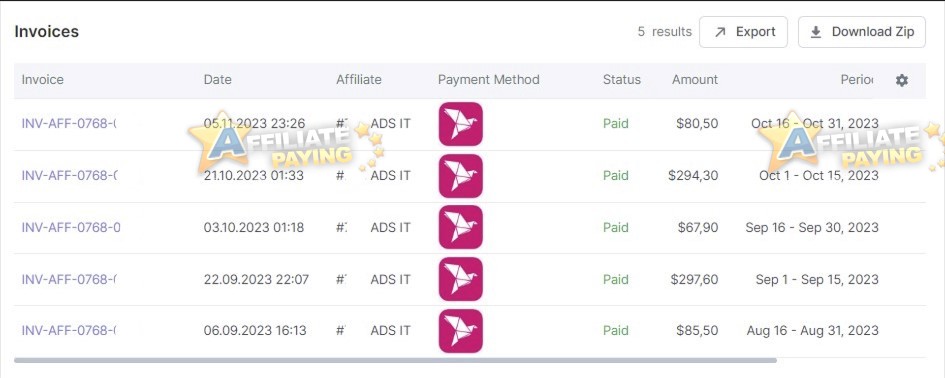The image size is (945, 378).
Task: Open the invoice dated 05.11.2023 23:26
Action: tap(69, 124)
